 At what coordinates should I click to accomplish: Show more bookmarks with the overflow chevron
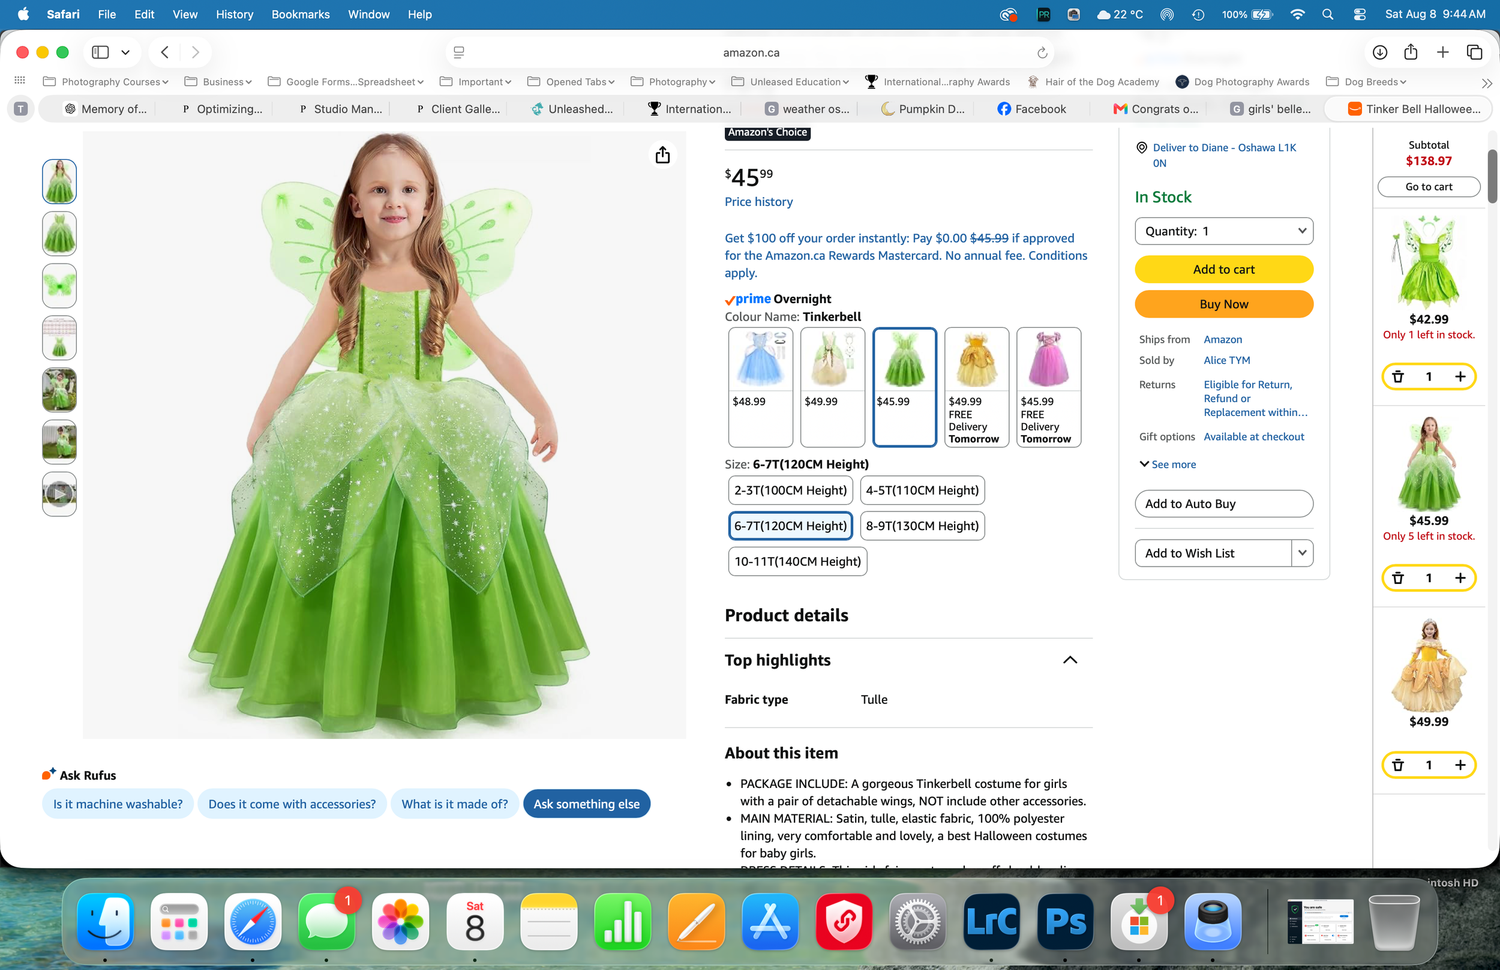click(x=1487, y=82)
